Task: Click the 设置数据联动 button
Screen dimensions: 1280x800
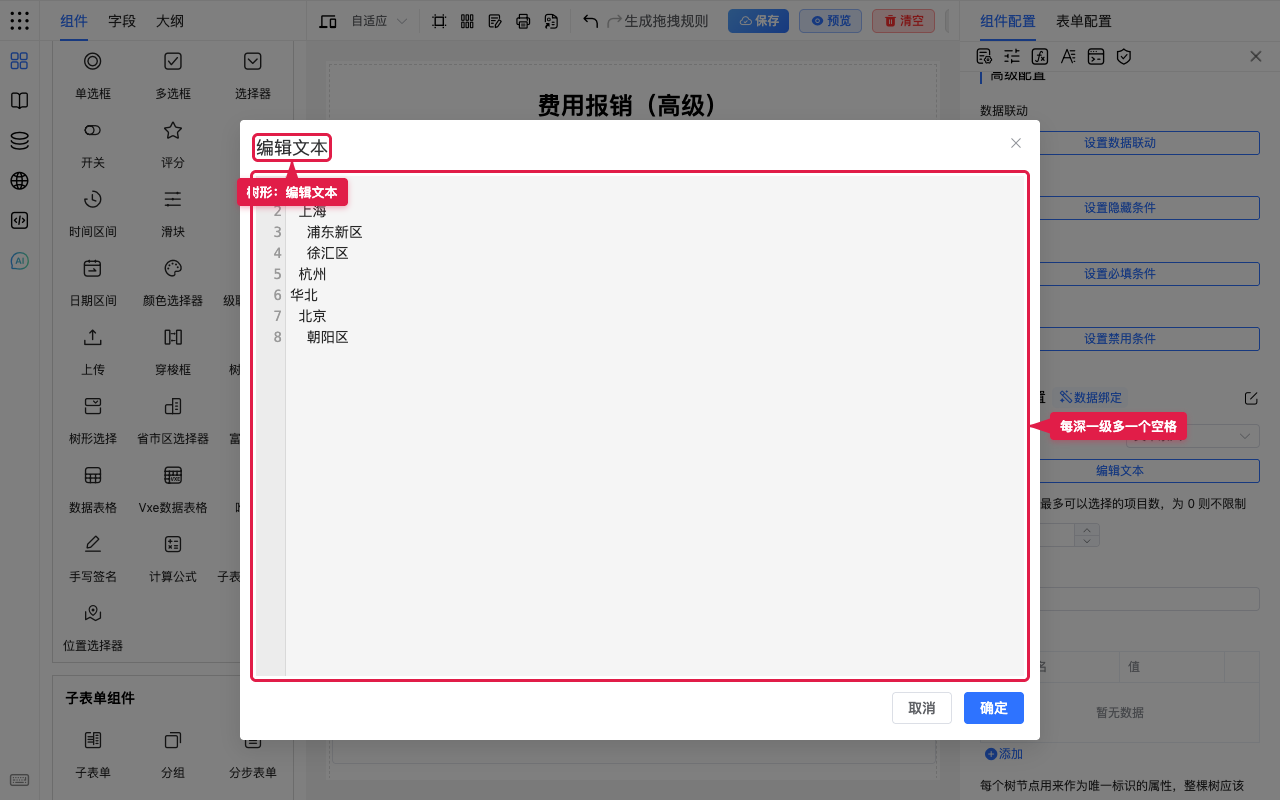Action: click(x=1120, y=143)
